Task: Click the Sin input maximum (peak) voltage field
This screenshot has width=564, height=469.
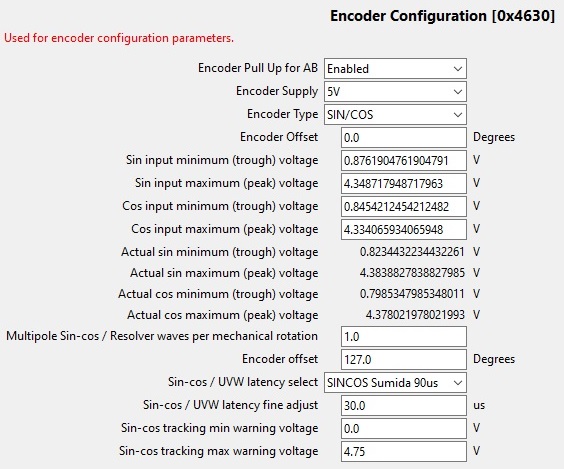Action: click(404, 183)
